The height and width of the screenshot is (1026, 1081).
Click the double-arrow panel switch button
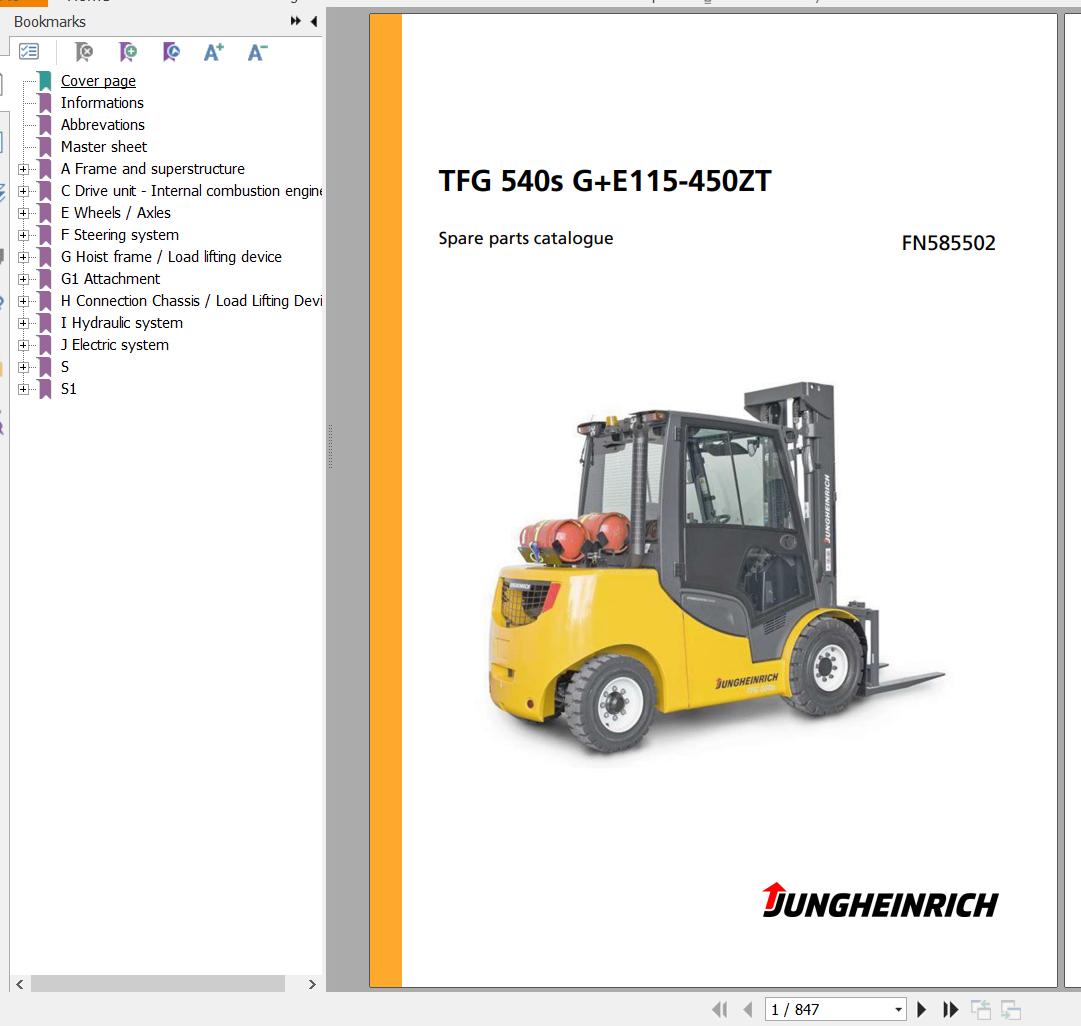click(x=296, y=21)
